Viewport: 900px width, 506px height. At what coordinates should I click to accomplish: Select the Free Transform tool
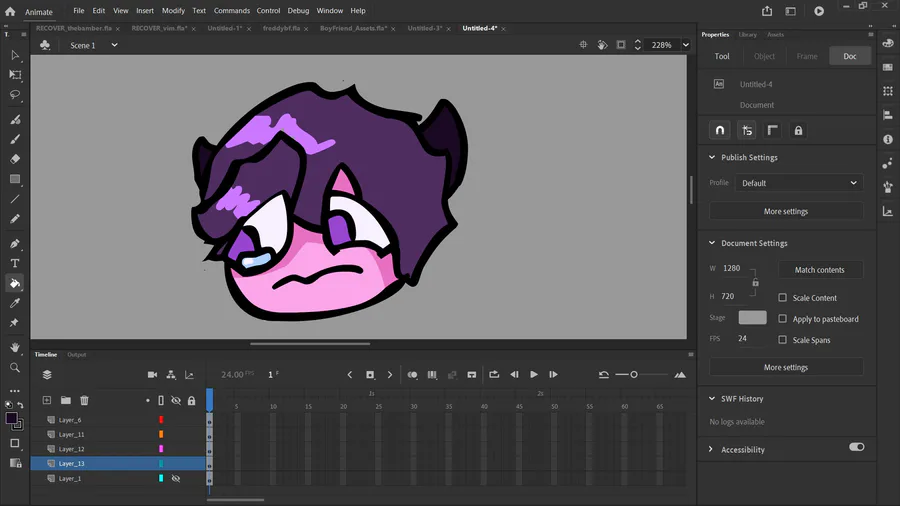click(x=15, y=75)
